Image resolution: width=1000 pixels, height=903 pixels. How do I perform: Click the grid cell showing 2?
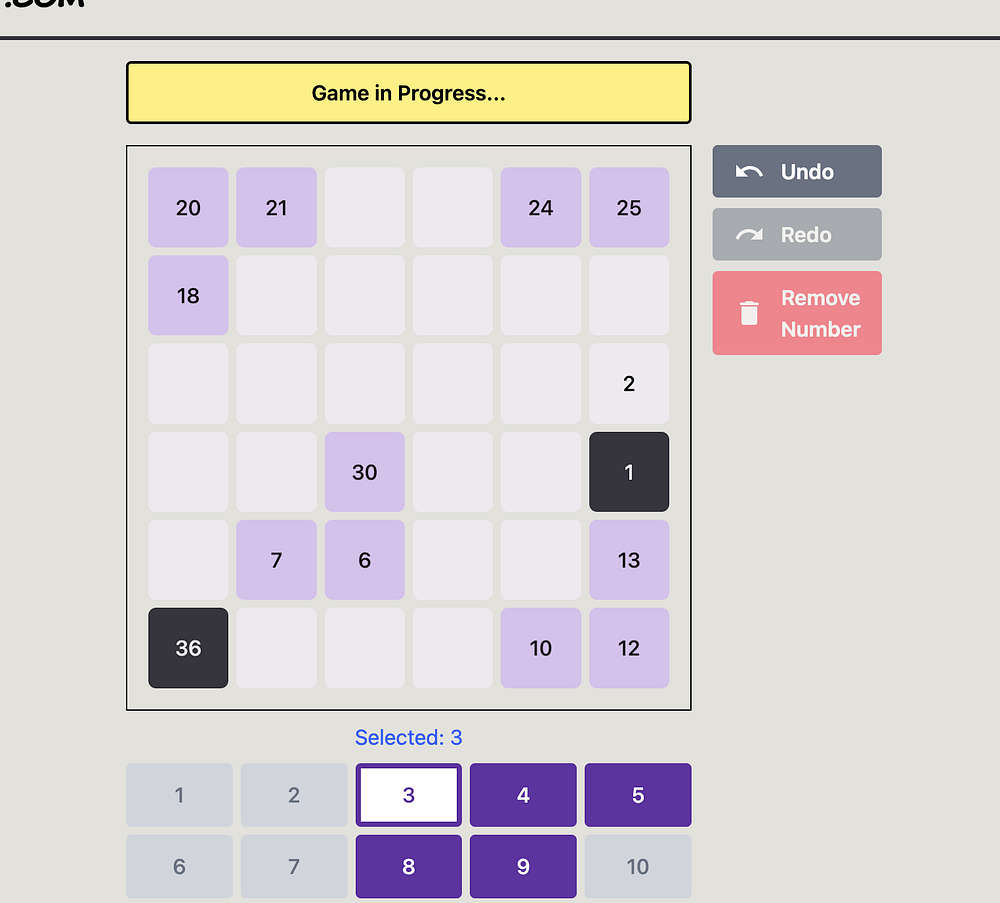click(629, 384)
